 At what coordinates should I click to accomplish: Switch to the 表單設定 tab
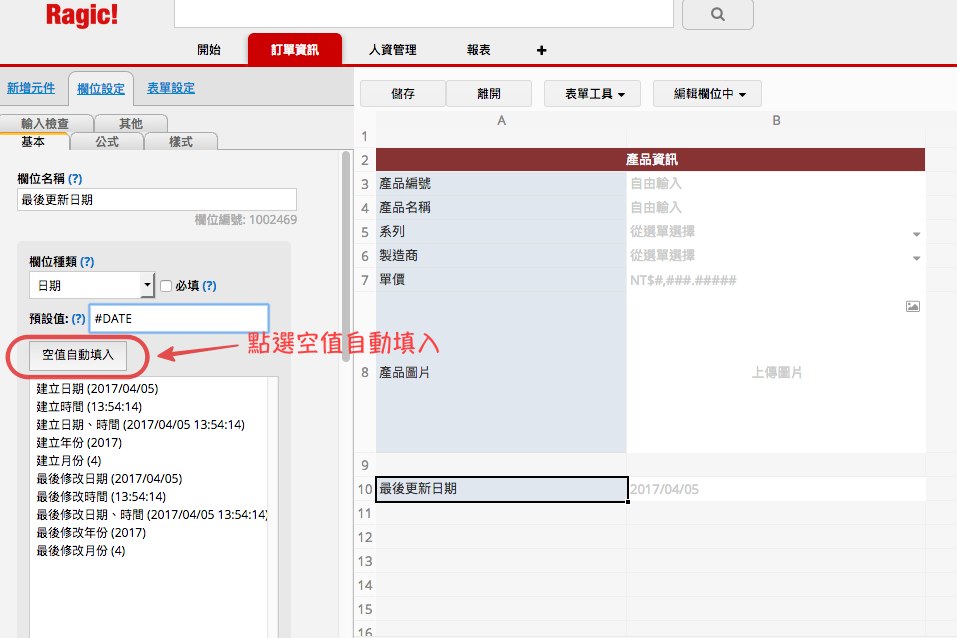point(170,88)
